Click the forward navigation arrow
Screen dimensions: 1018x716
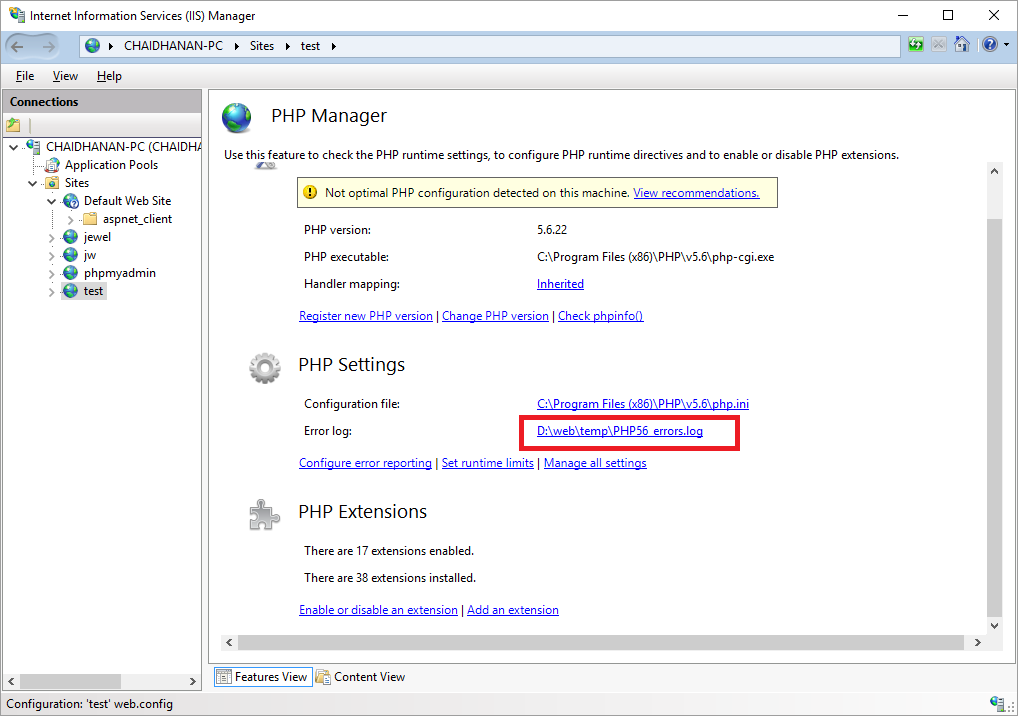(49, 46)
